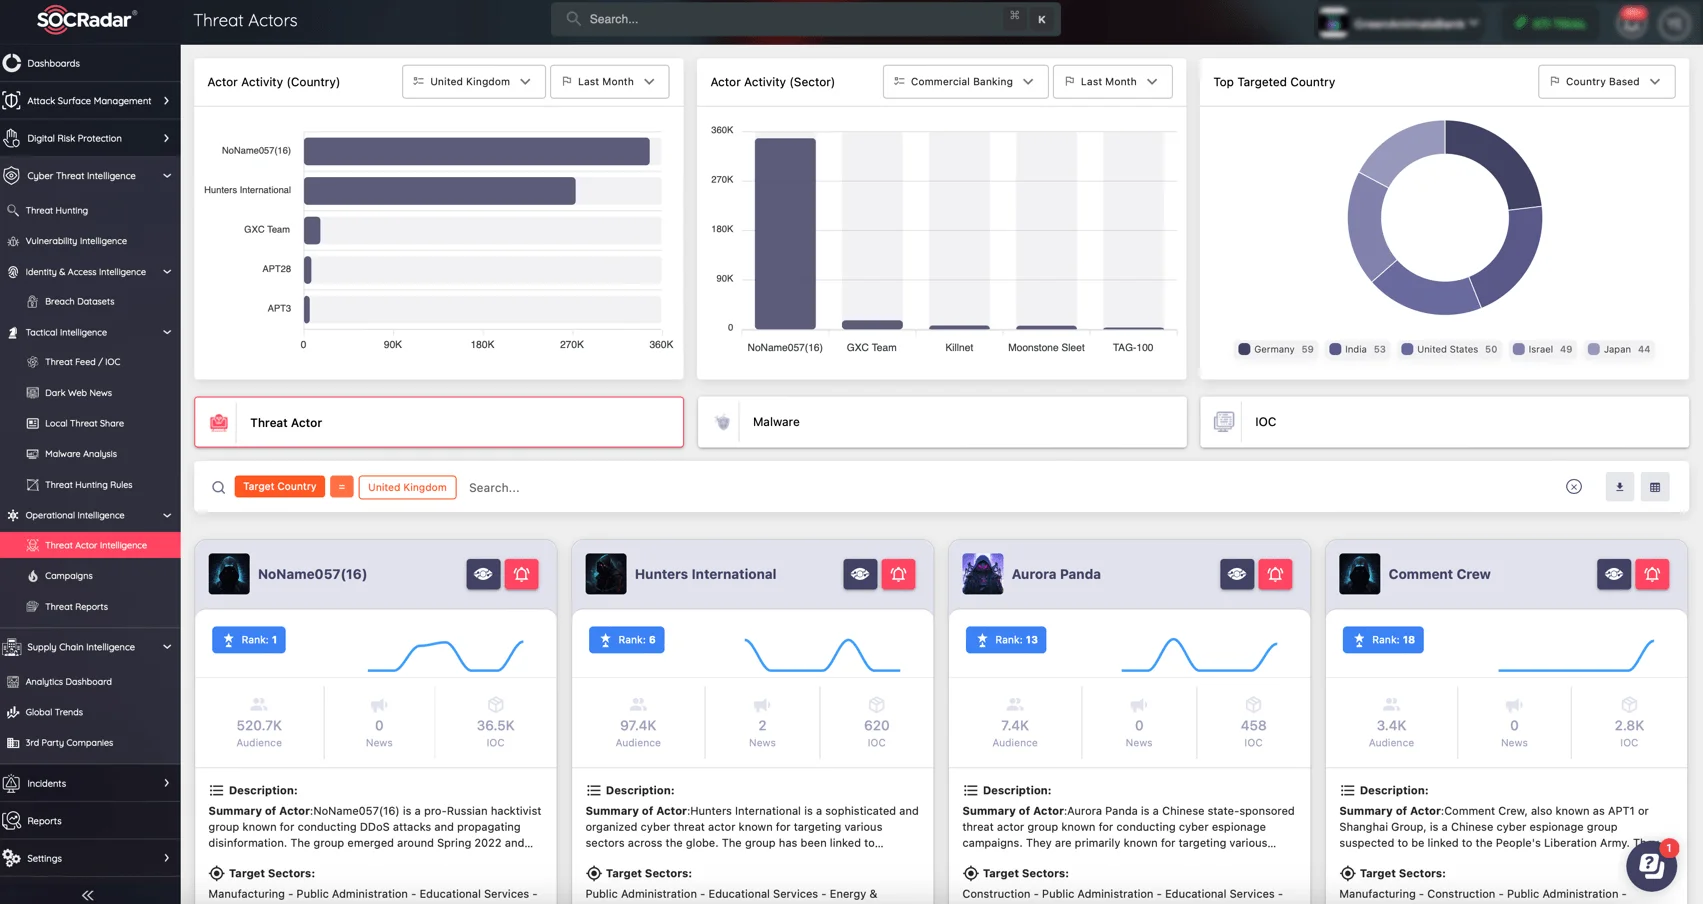Open Last Month dropdown in Sector chart
Screen dimensions: 1703x904
1112,82
